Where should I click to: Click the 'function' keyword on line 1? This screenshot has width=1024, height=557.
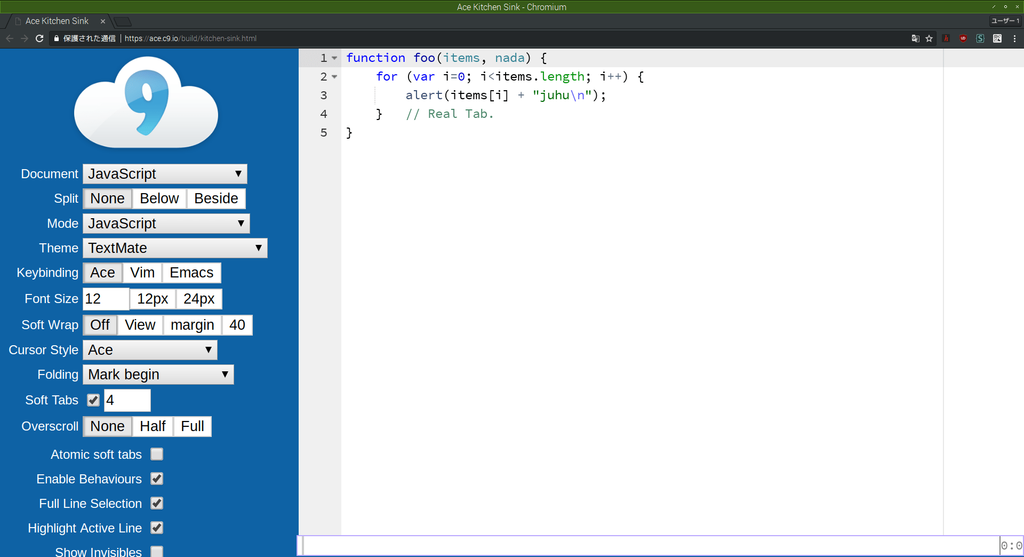[376, 58]
